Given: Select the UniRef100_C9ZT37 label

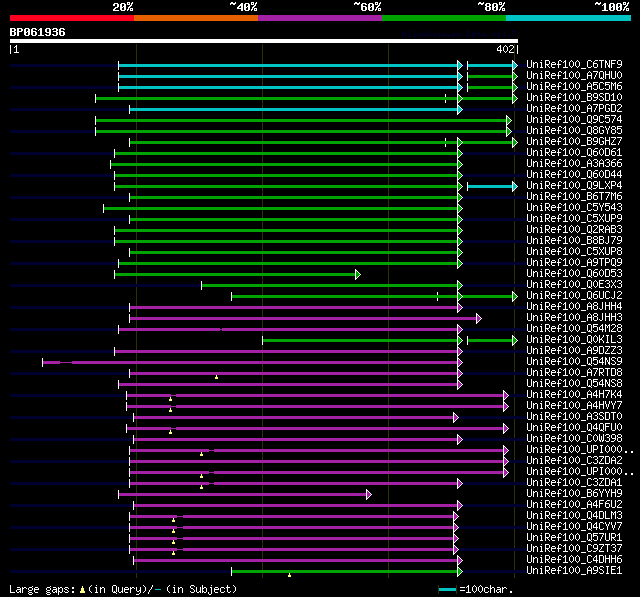Looking at the screenshot, I should [x=574, y=549].
